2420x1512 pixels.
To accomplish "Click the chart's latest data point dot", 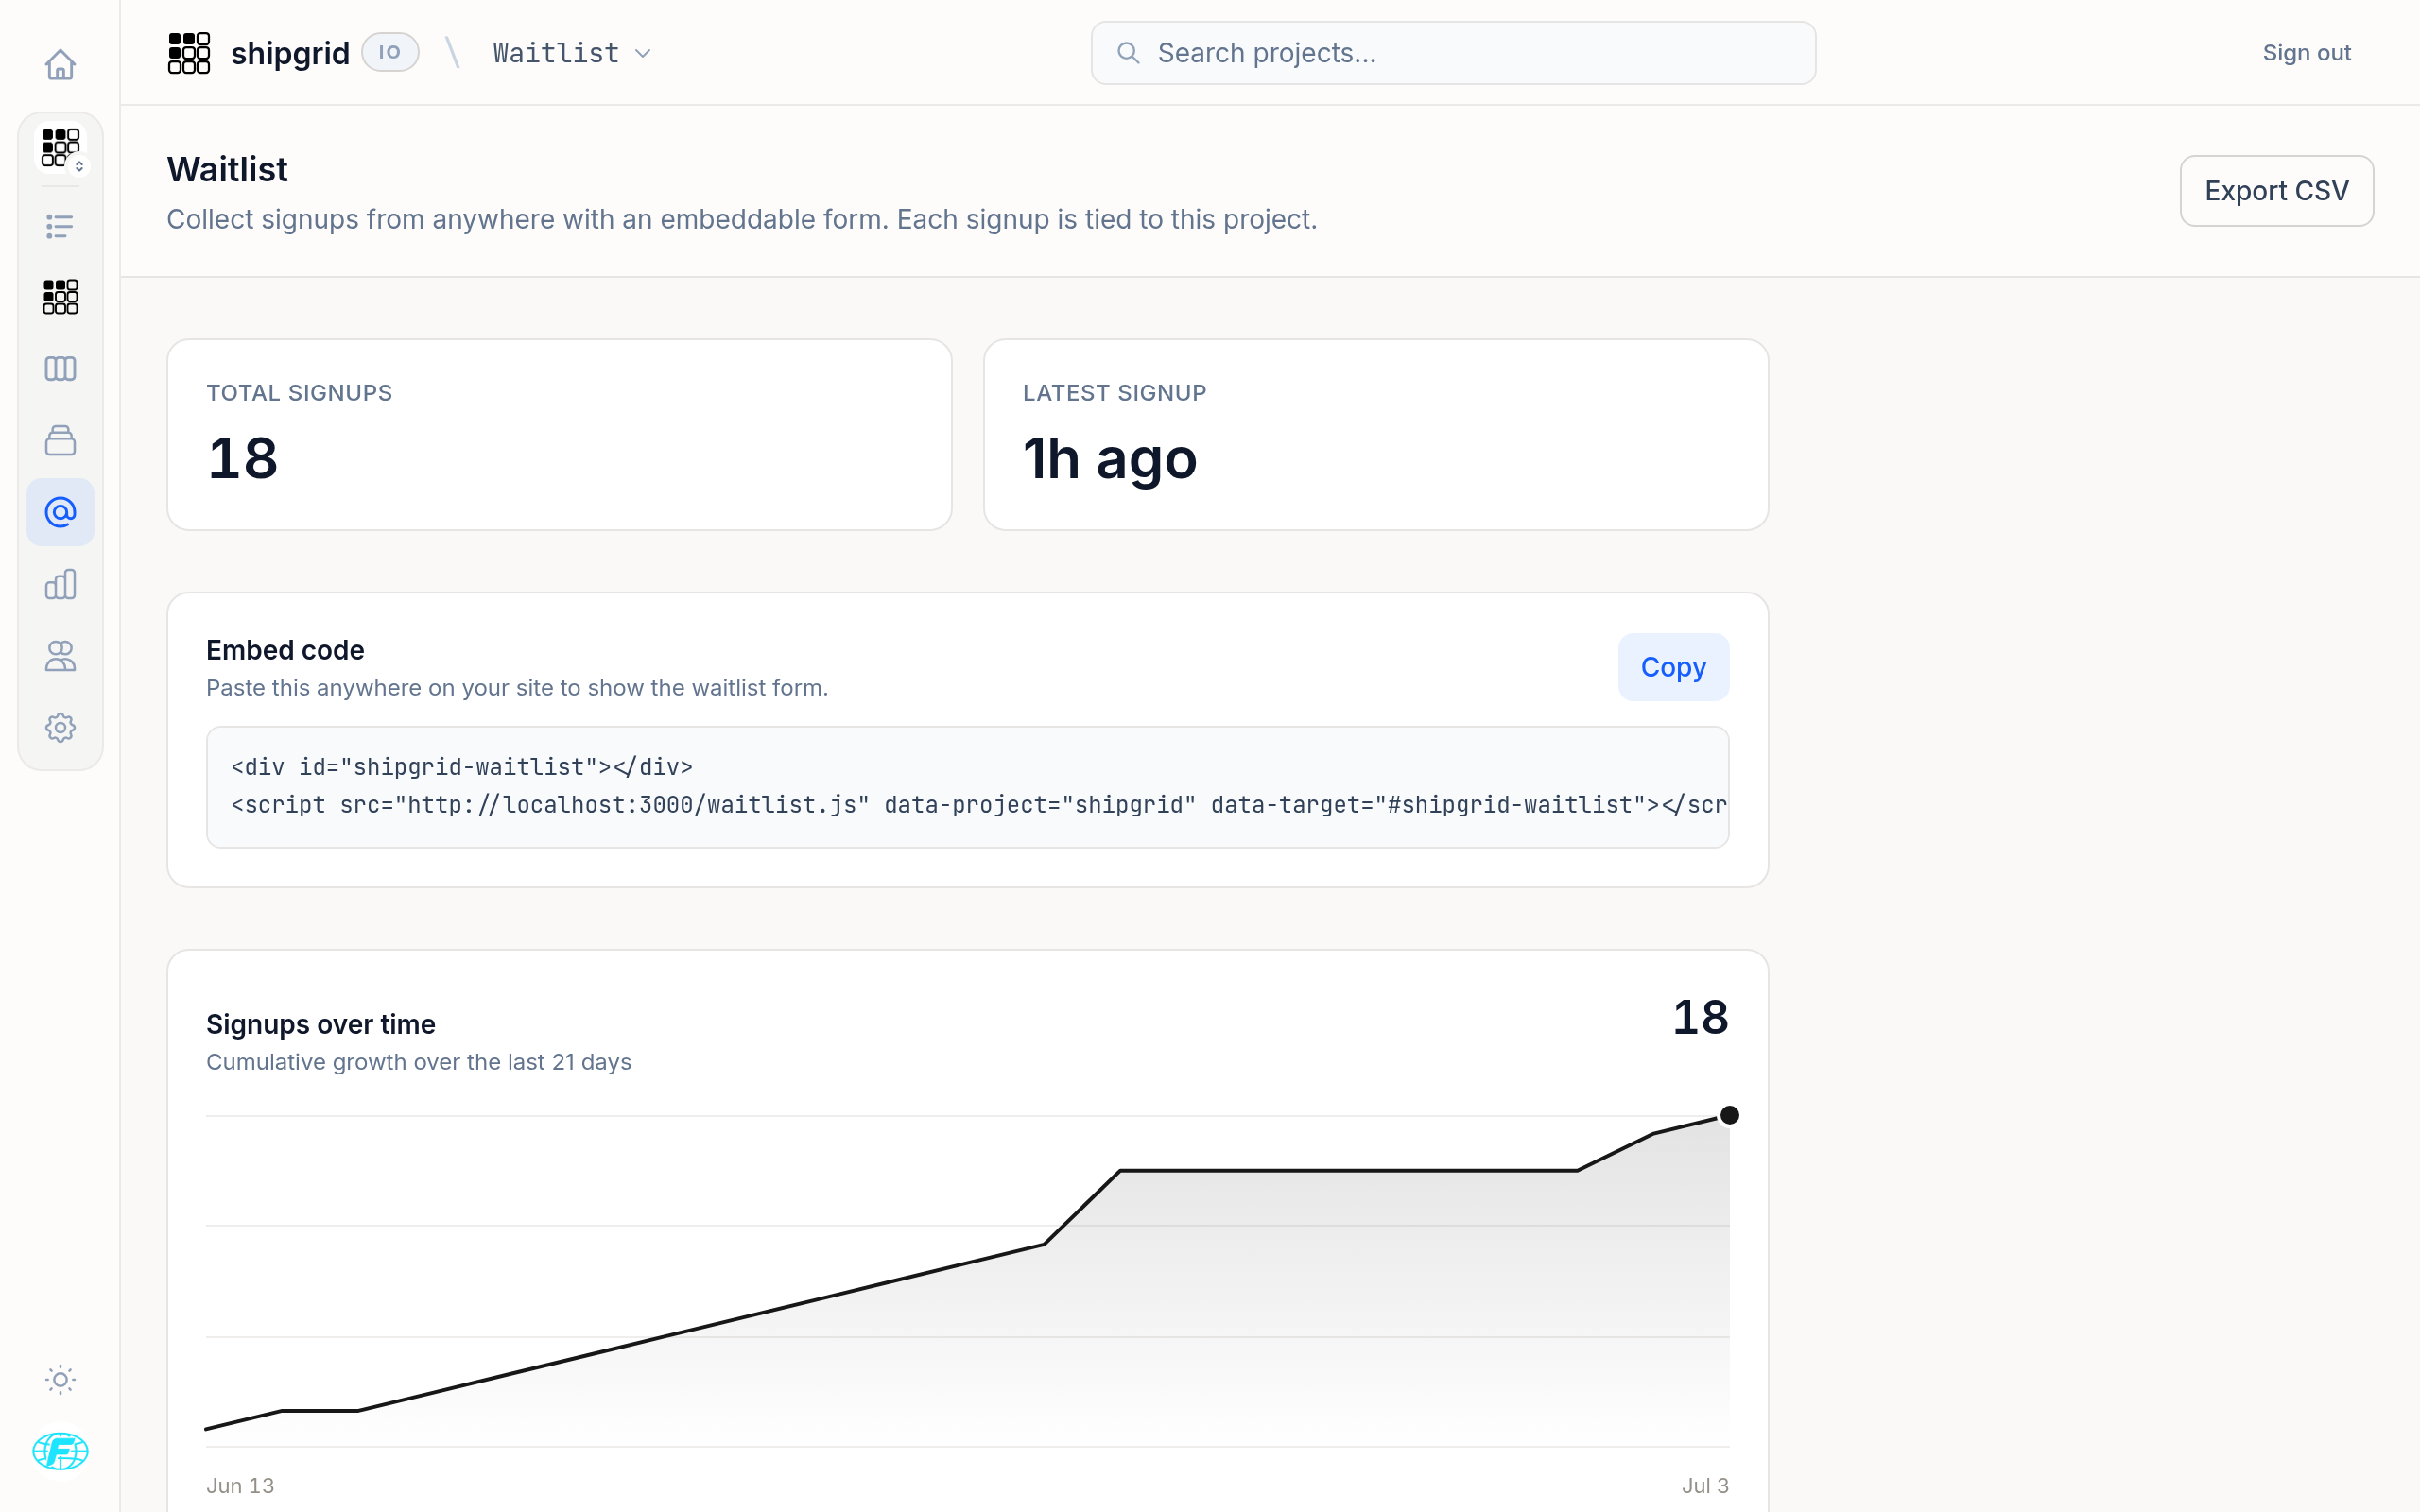I will click(x=1729, y=1115).
